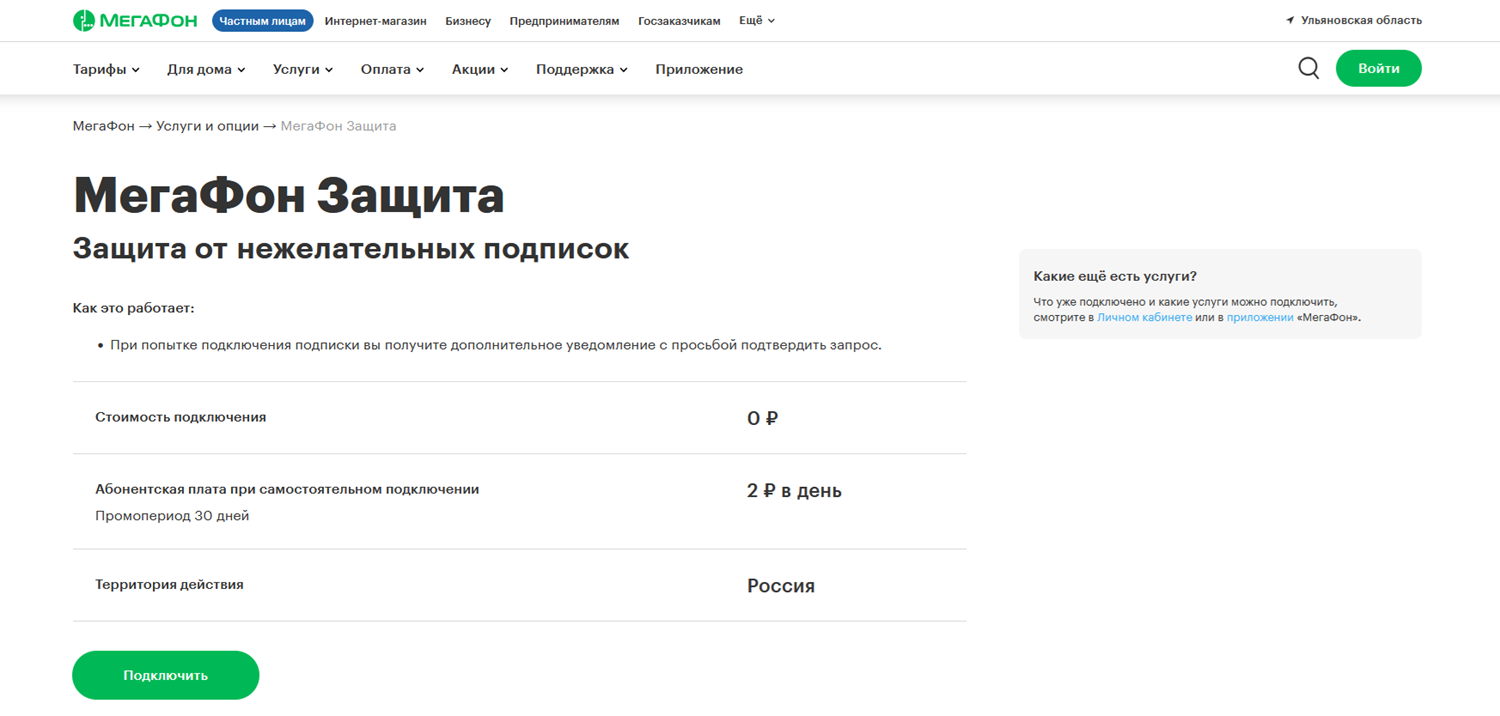Screen dimensions: 1500x716
Task: Open the Госзаказчикам section
Action: pyautogui.click(x=679, y=21)
